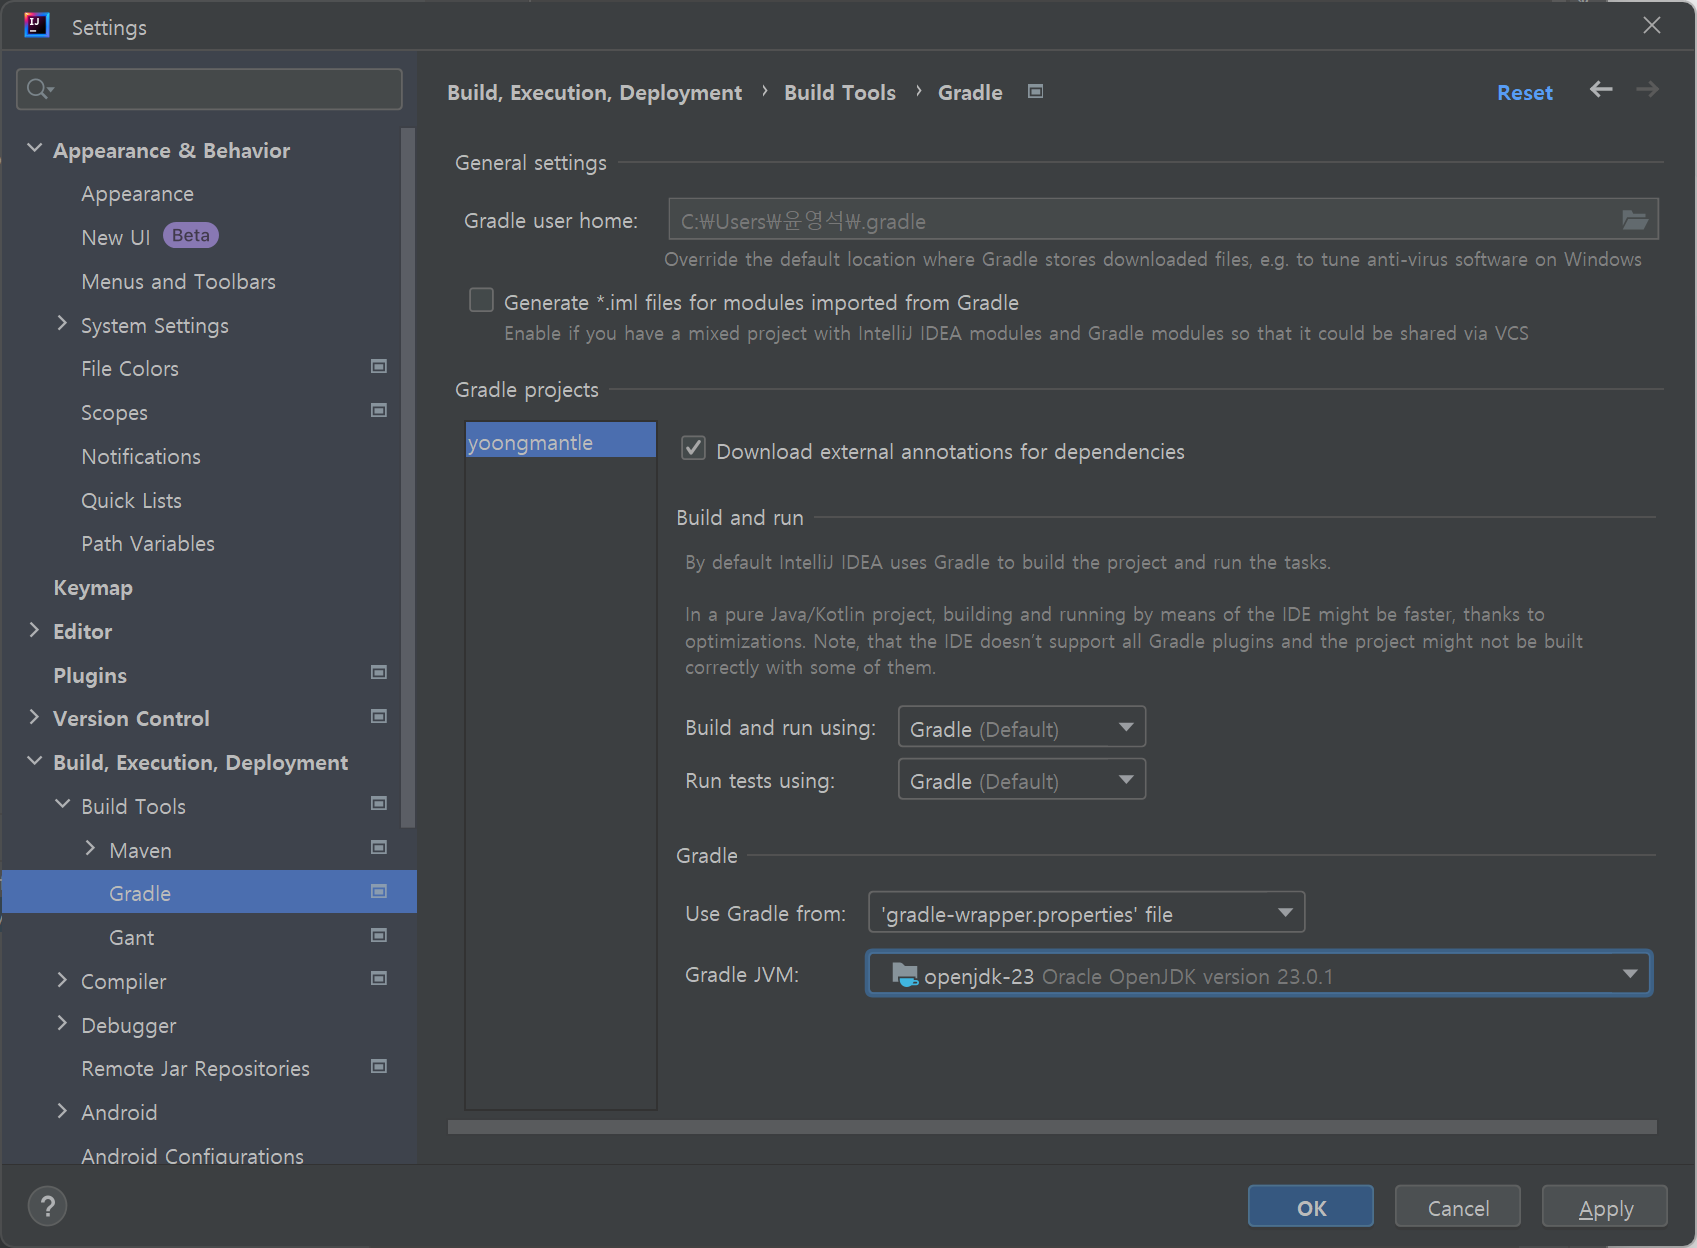Click the project icon beside Compiler
This screenshot has height=1248, width=1697.
pos(379,979)
